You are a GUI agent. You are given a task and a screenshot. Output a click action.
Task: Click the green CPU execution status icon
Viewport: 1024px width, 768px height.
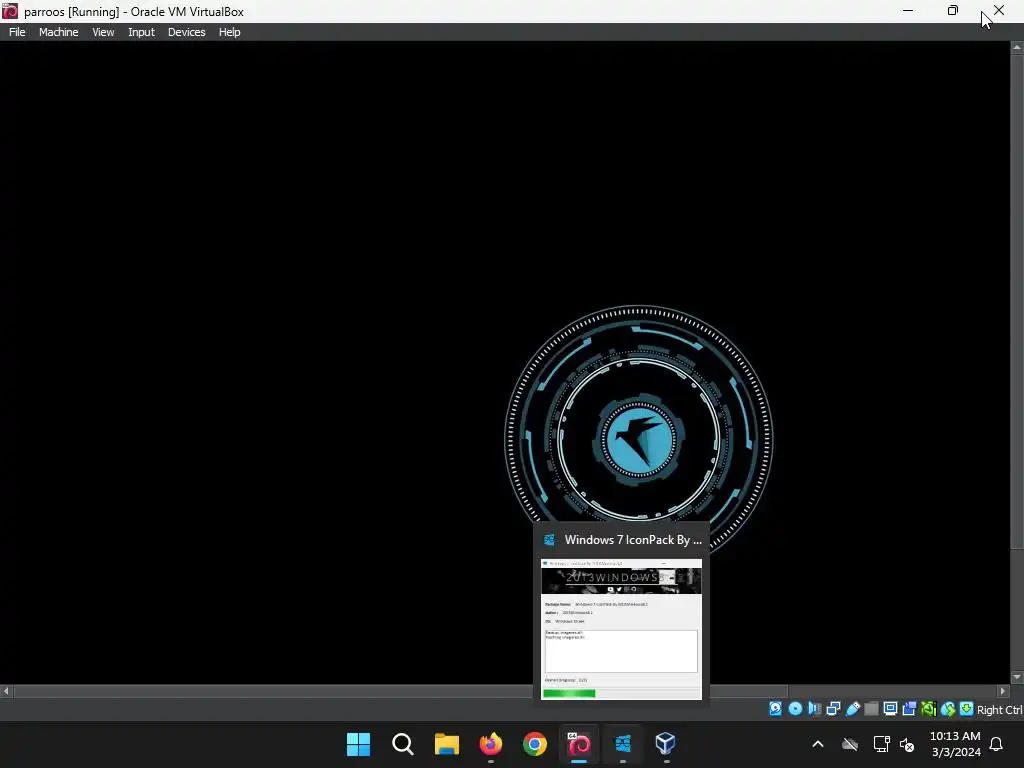(x=928, y=709)
